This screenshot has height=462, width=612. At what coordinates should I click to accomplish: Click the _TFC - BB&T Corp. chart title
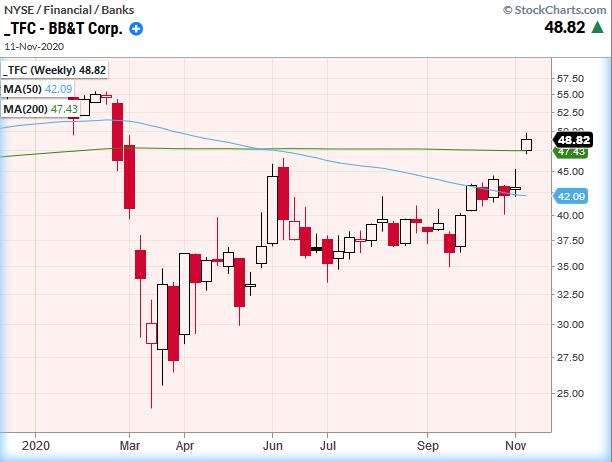63,29
